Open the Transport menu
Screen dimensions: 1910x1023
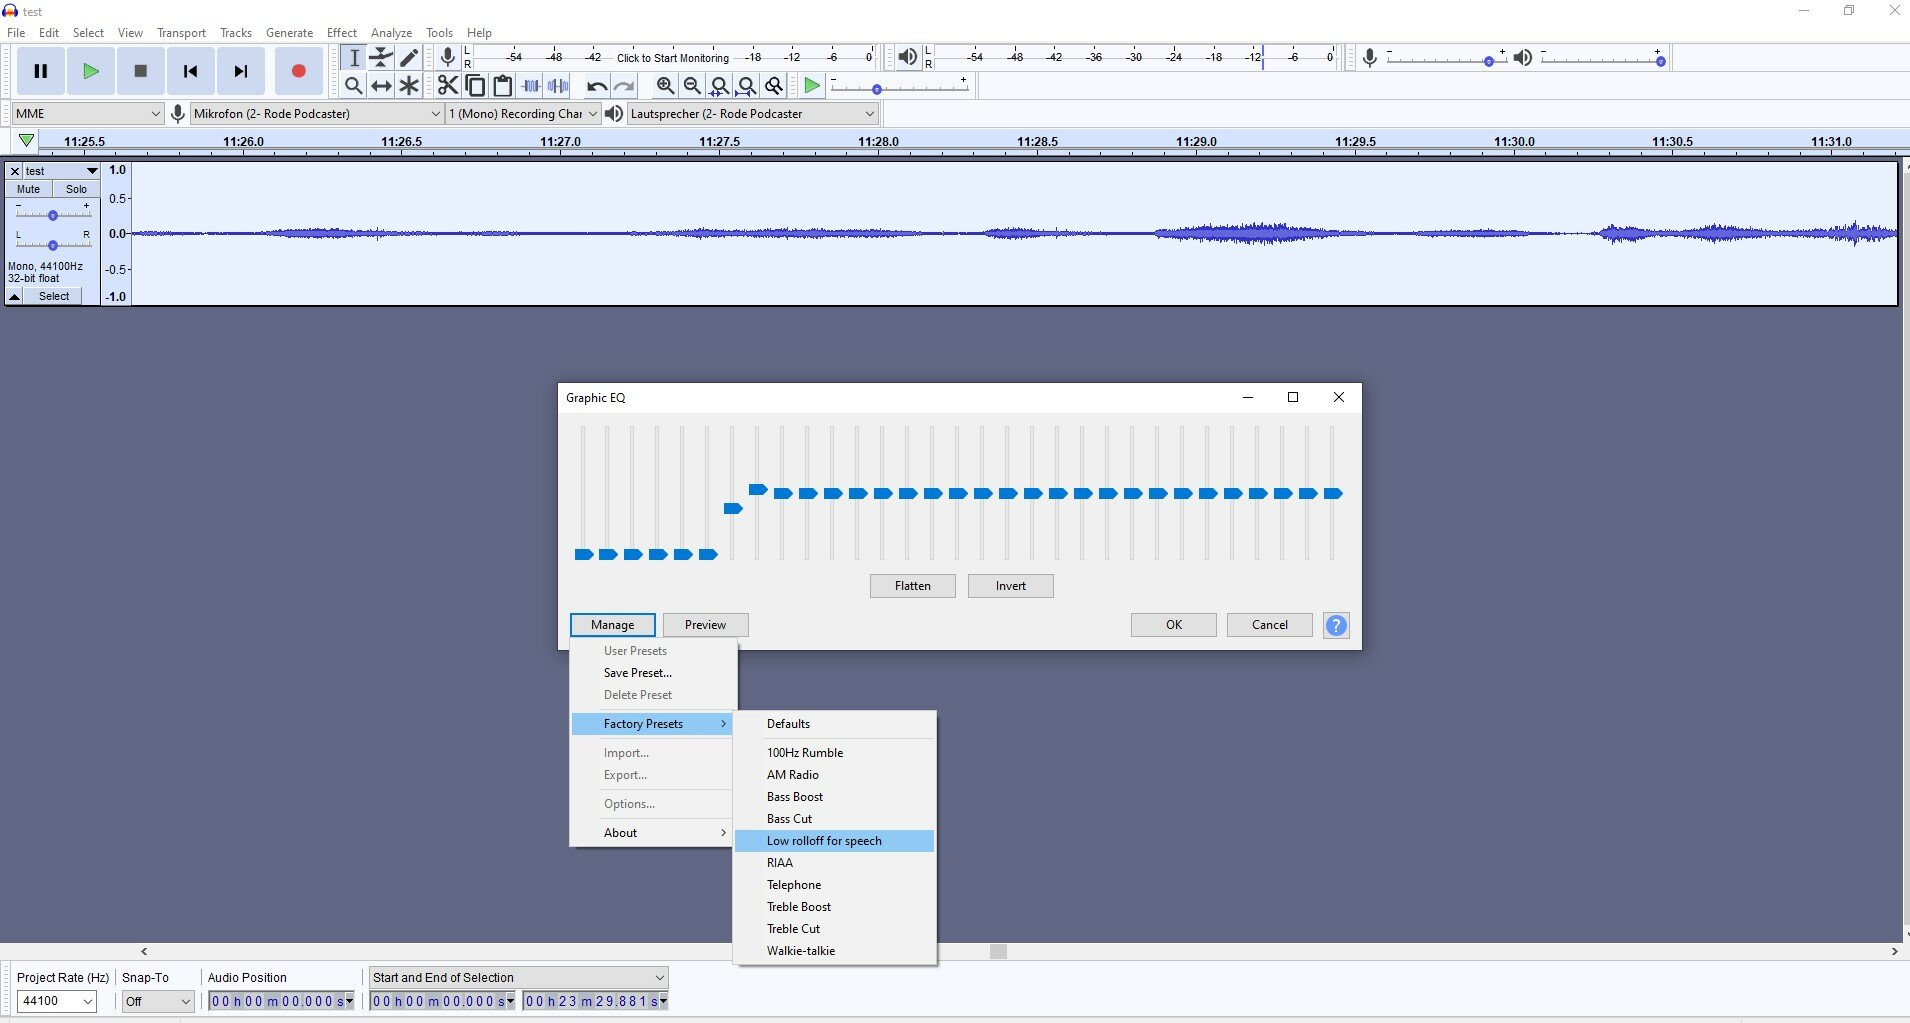click(x=181, y=33)
